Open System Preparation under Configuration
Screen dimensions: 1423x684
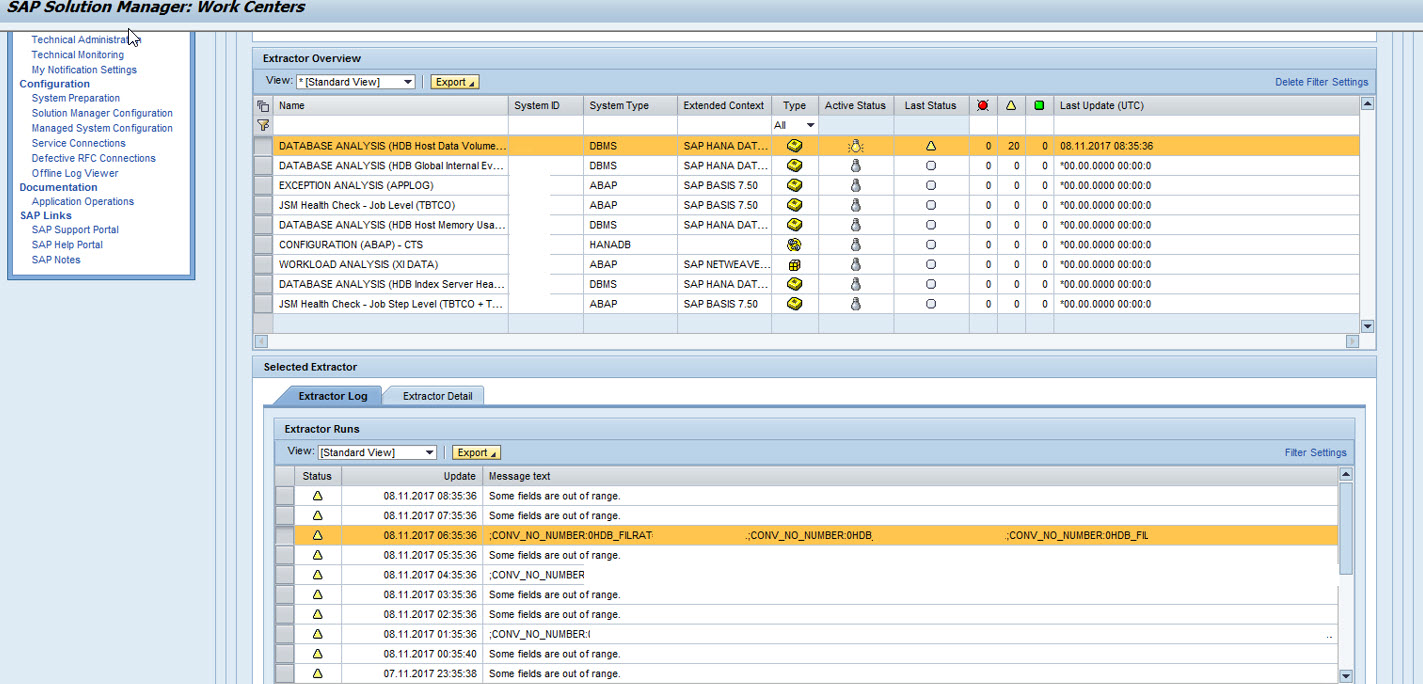point(76,98)
